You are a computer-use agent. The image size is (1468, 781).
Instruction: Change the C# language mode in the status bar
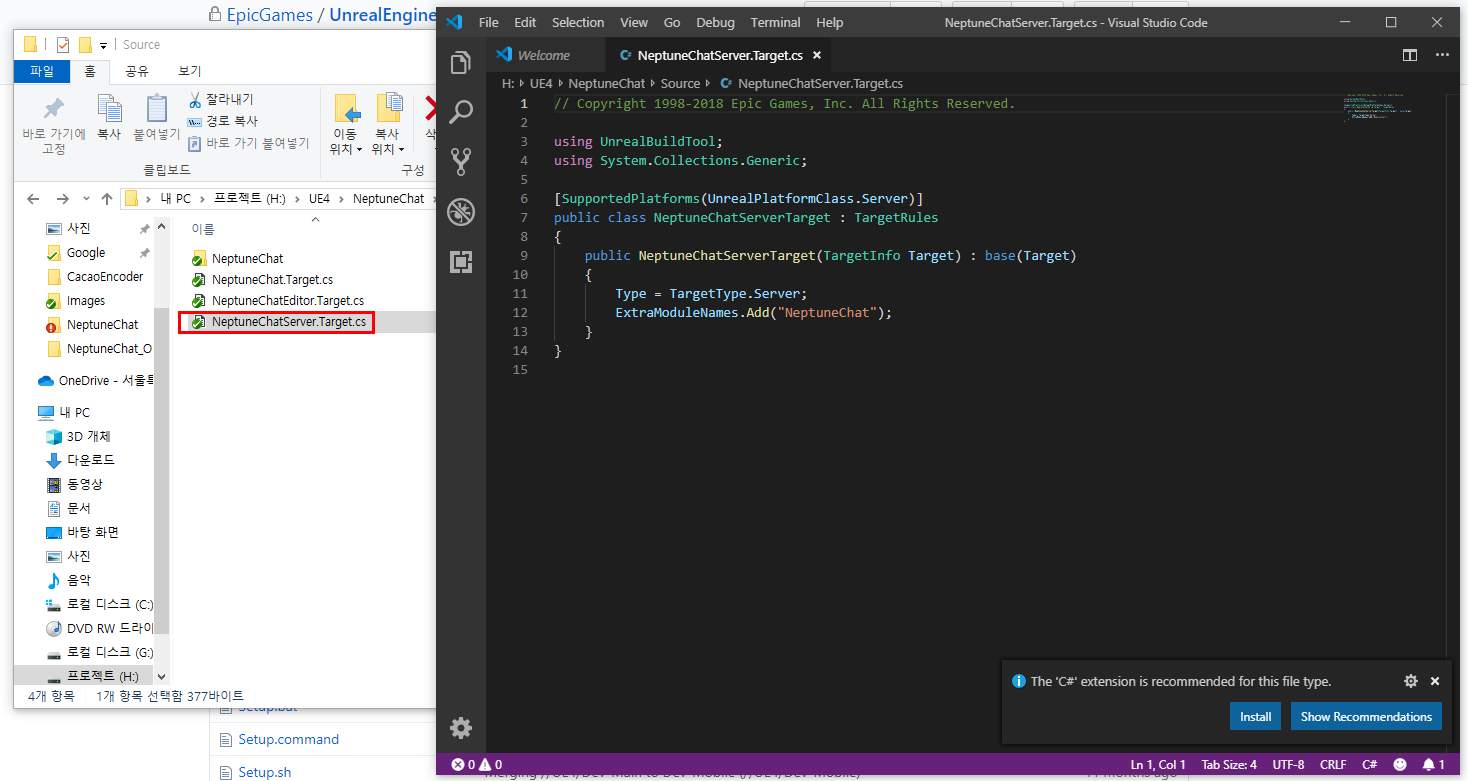[x=1369, y=764]
